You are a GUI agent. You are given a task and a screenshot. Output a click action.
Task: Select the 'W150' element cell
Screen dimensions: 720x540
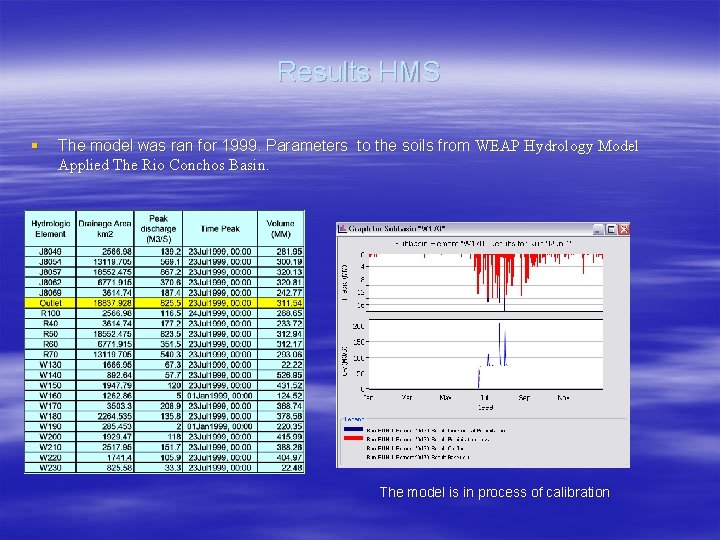click(x=51, y=385)
